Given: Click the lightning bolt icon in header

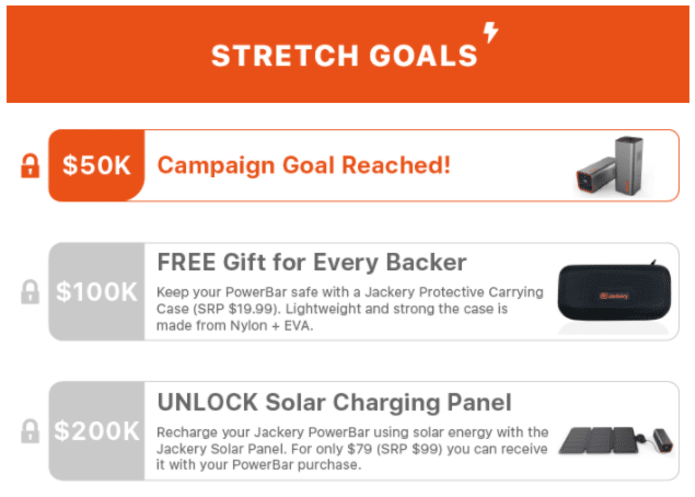Looking at the screenshot, I should click(491, 32).
